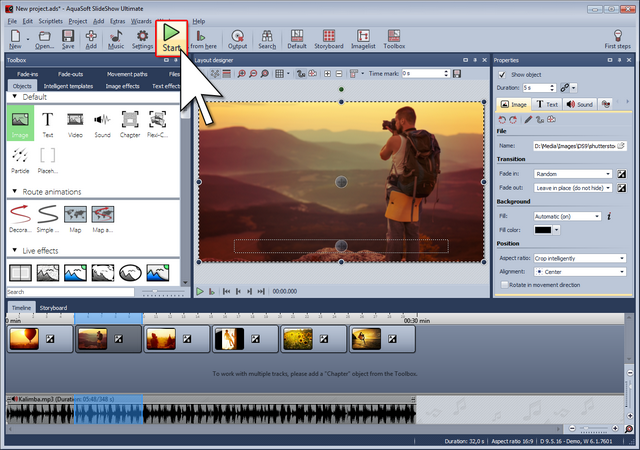
Task: Add the Video object from Toolbox
Action: coord(75,123)
